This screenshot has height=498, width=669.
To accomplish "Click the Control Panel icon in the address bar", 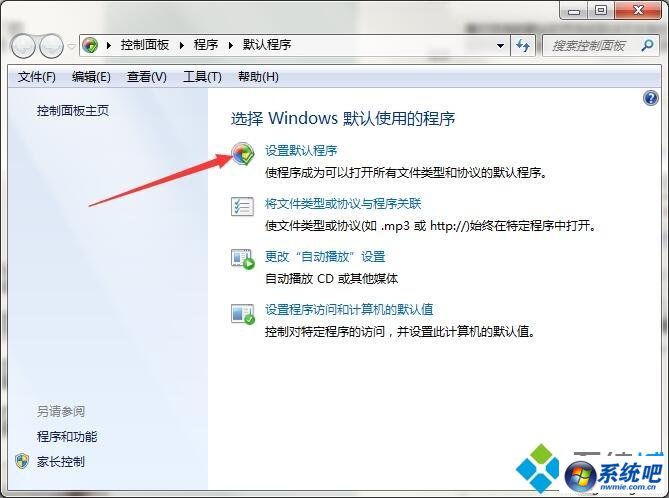I will click(x=90, y=45).
